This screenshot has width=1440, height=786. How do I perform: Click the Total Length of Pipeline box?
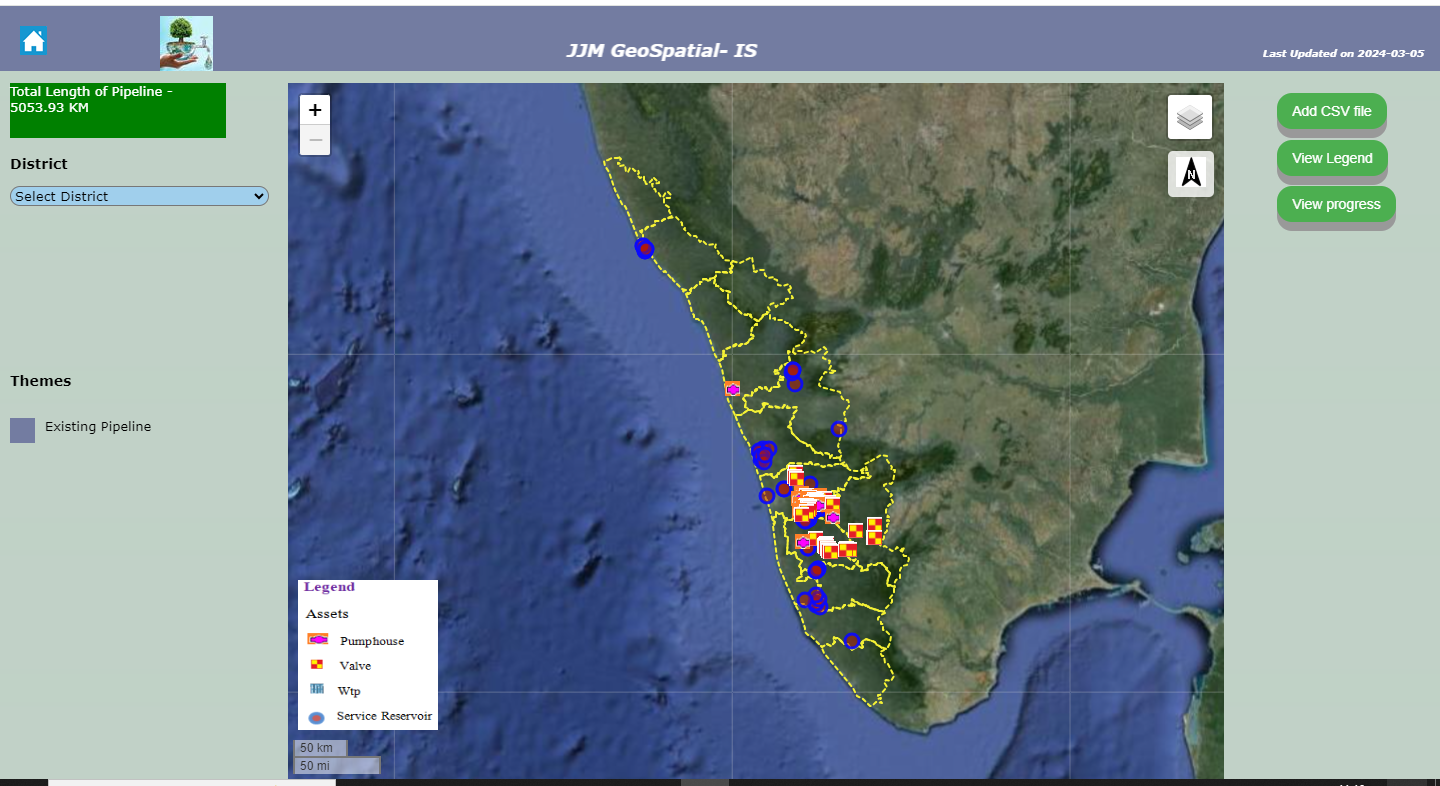pos(118,110)
